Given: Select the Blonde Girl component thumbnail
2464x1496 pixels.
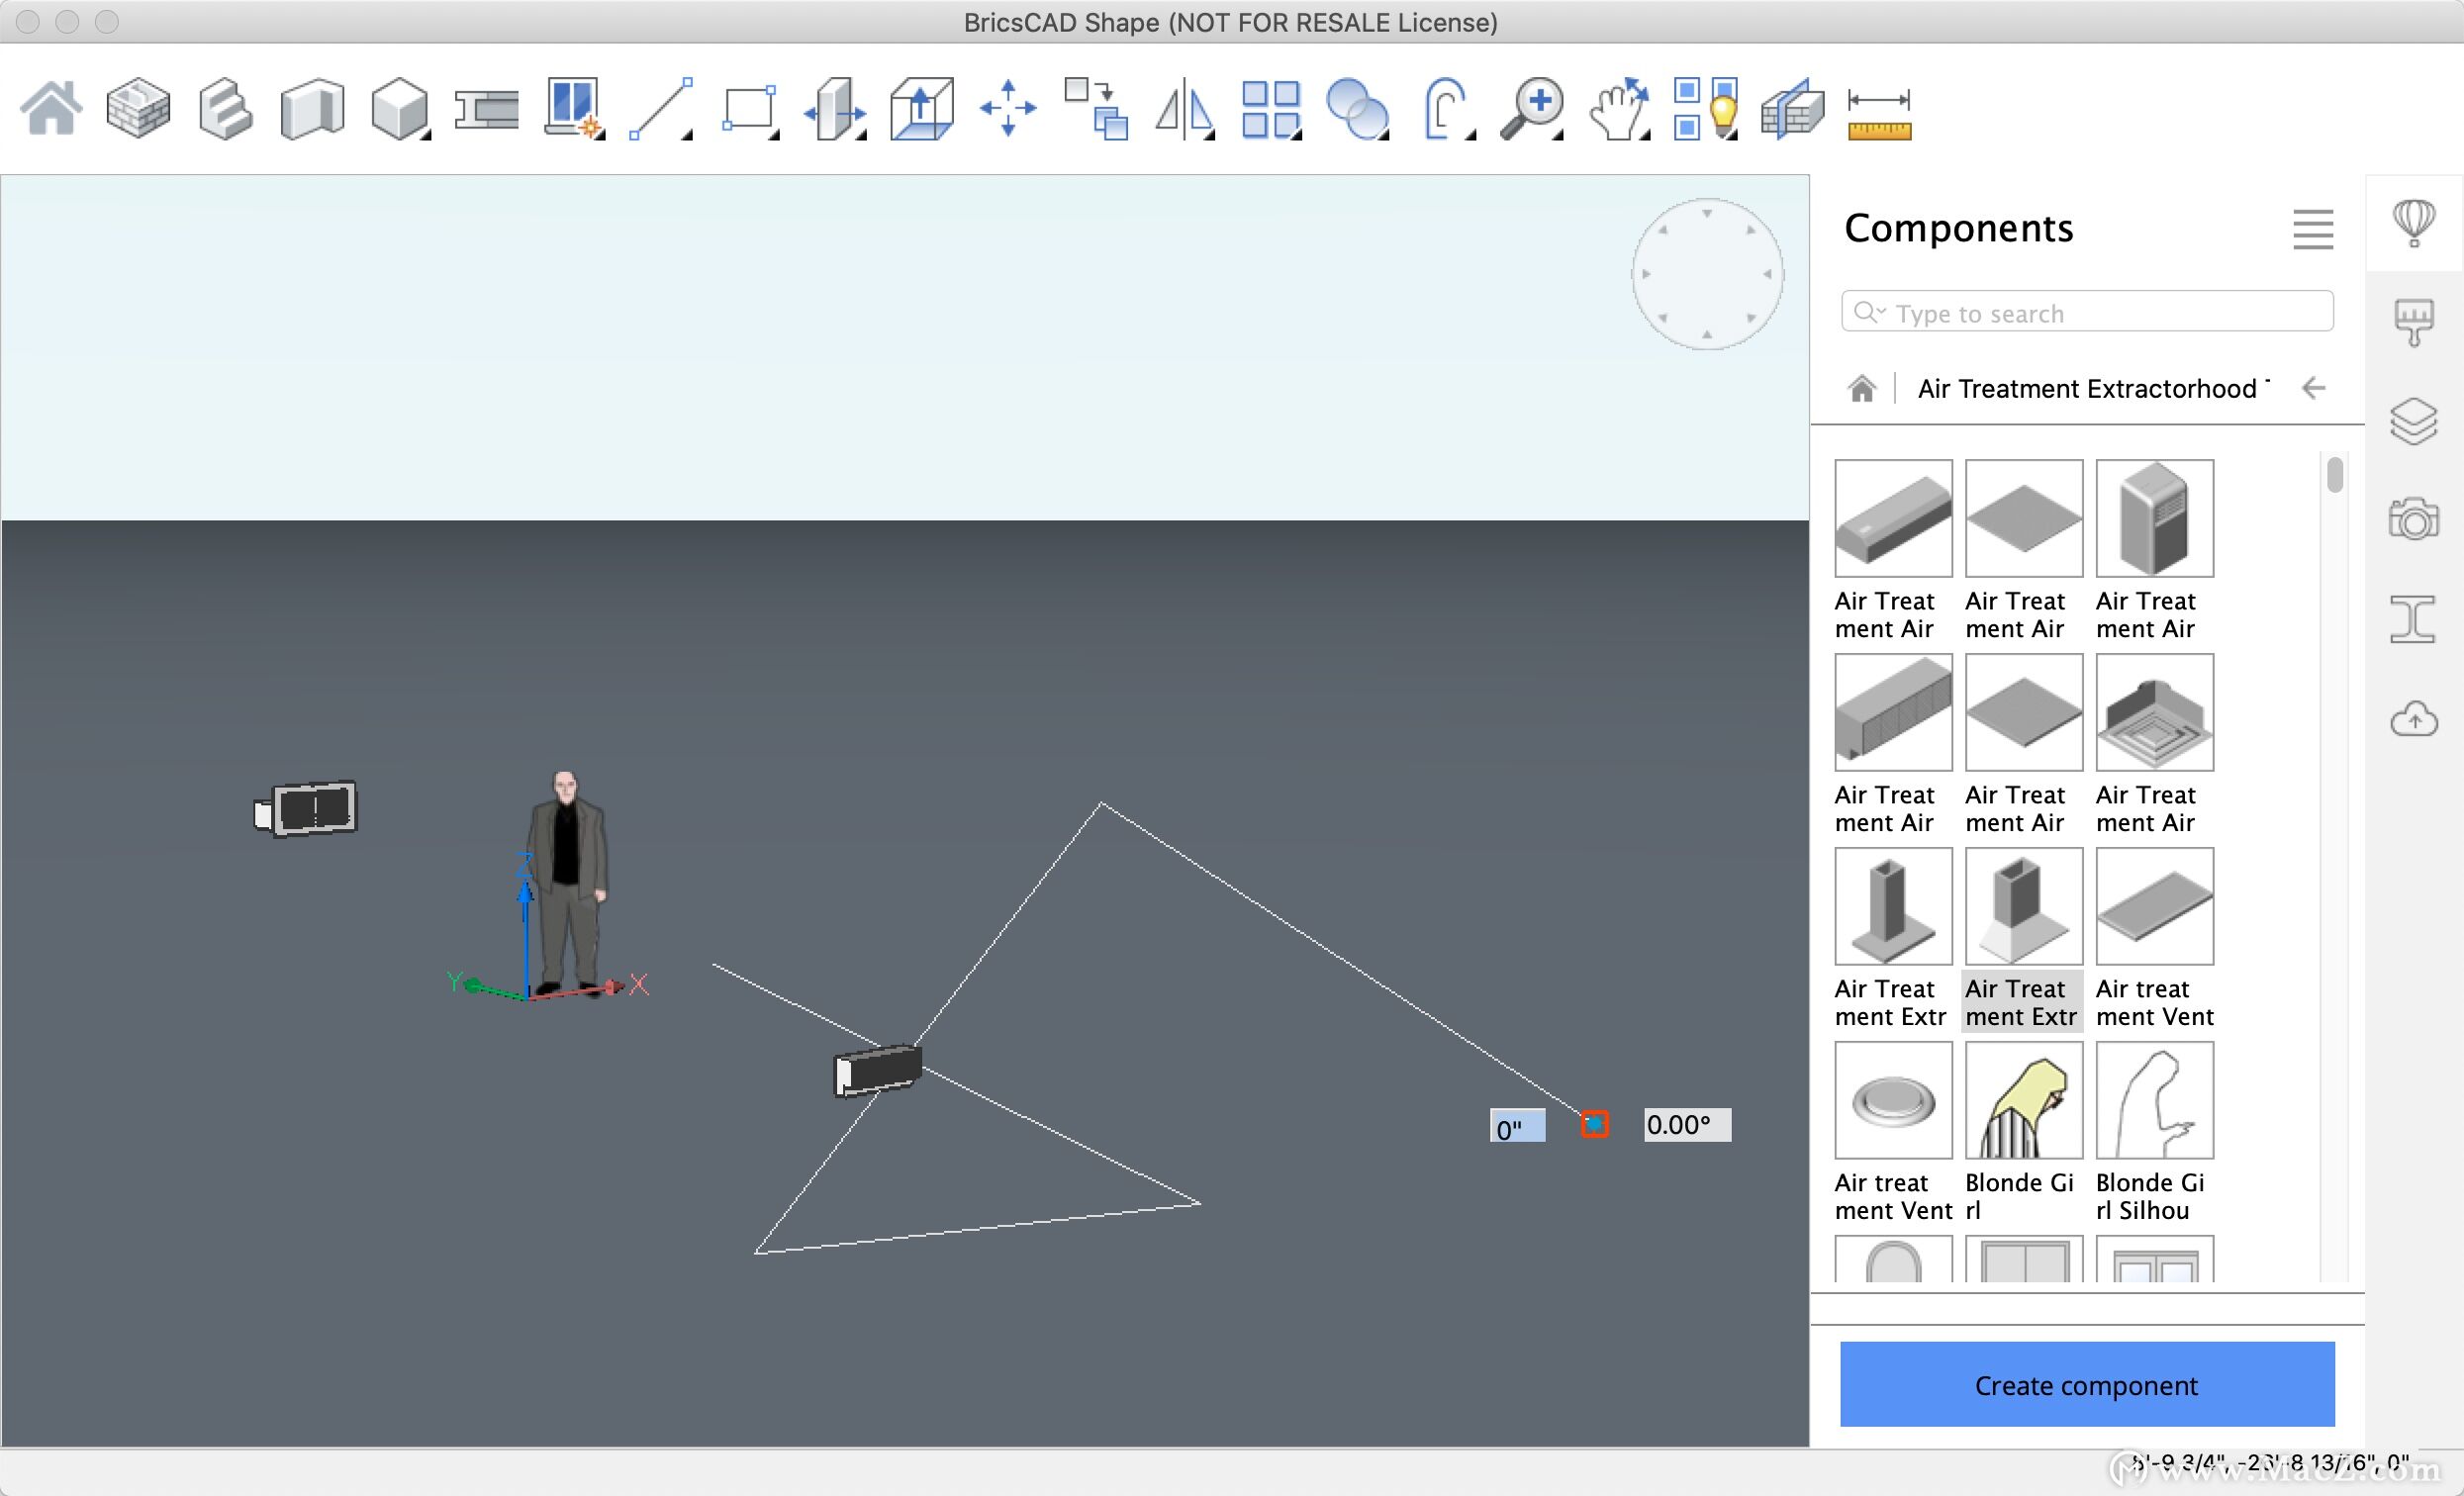Looking at the screenshot, I should click(2023, 1100).
